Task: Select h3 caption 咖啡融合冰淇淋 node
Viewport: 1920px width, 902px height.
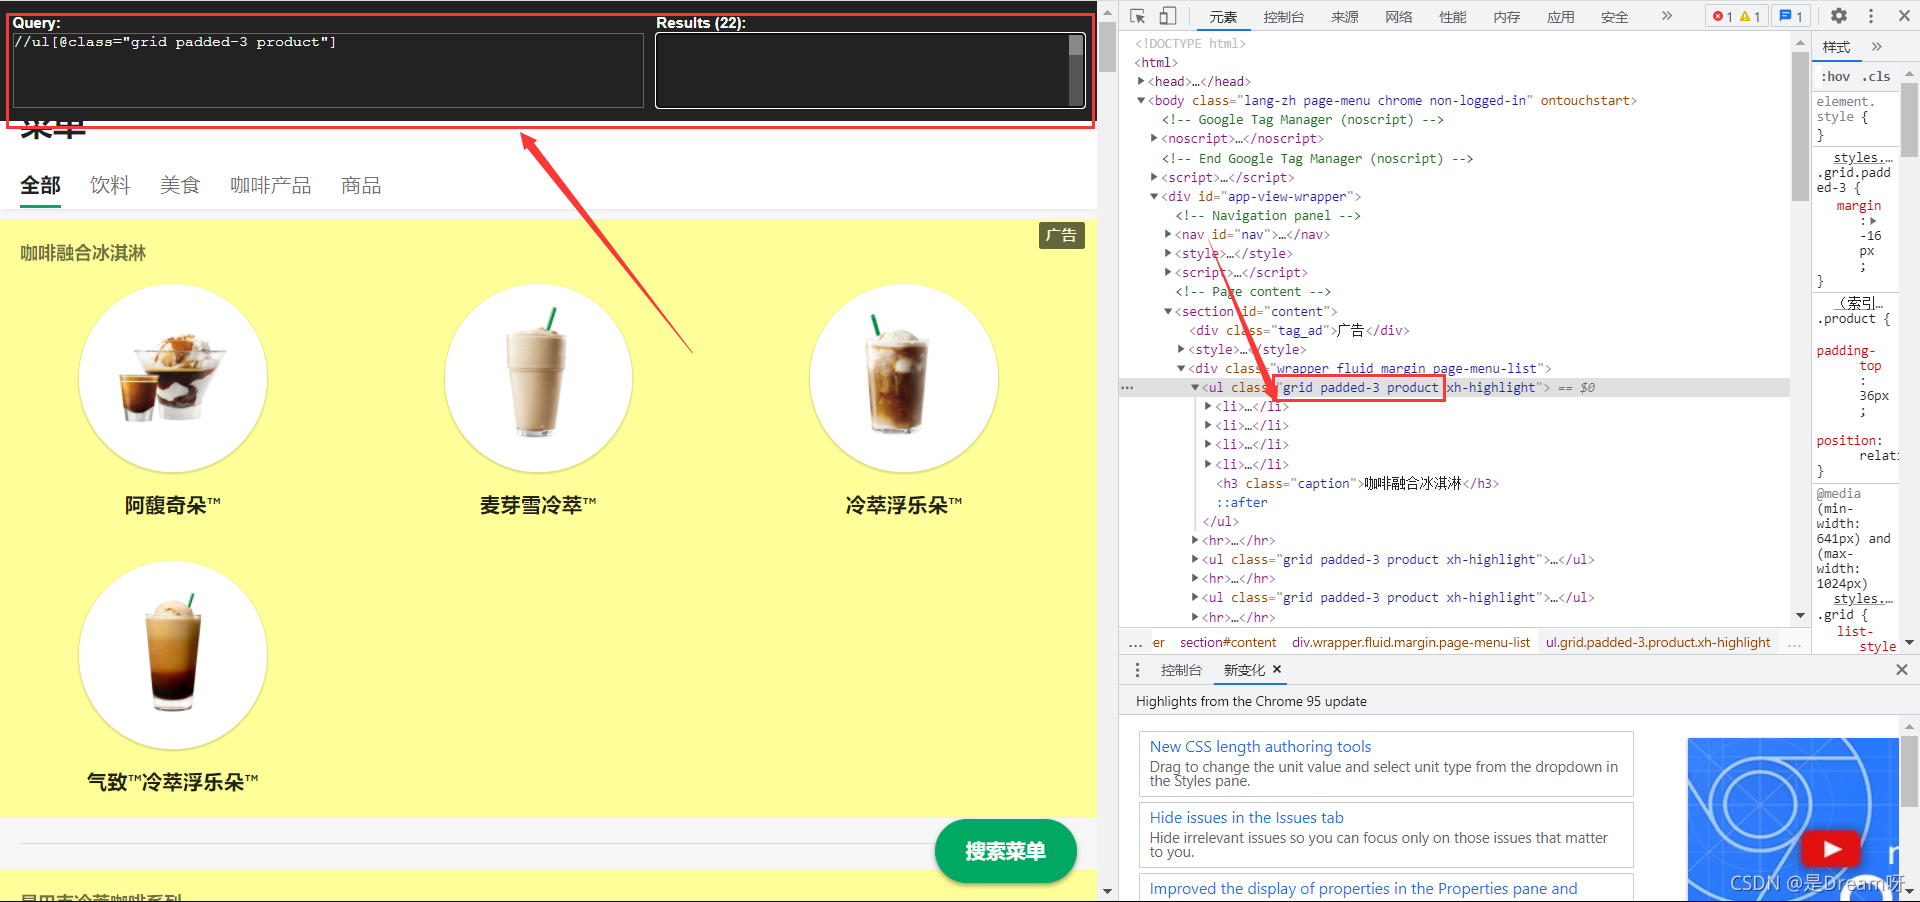Action: pyautogui.click(x=1357, y=483)
